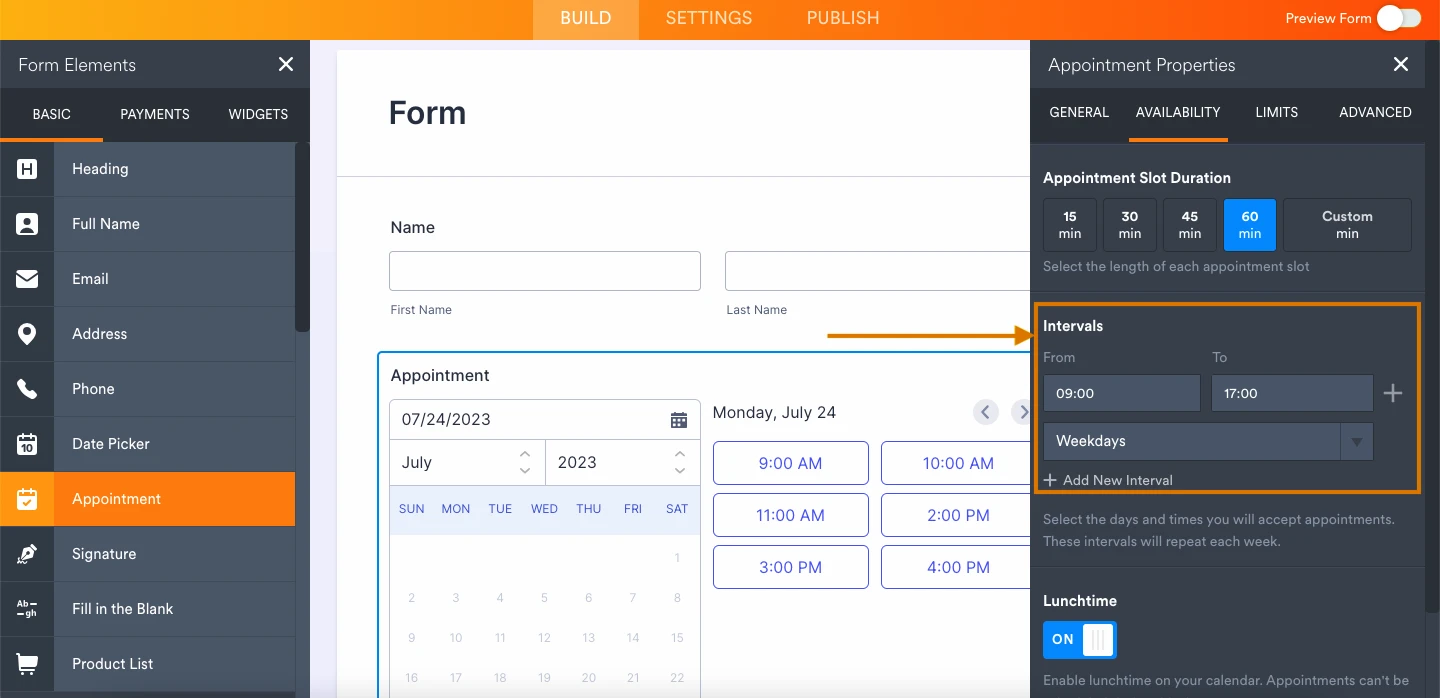Select the Full Name person icon
The image size is (1440, 698).
pyautogui.click(x=27, y=224)
